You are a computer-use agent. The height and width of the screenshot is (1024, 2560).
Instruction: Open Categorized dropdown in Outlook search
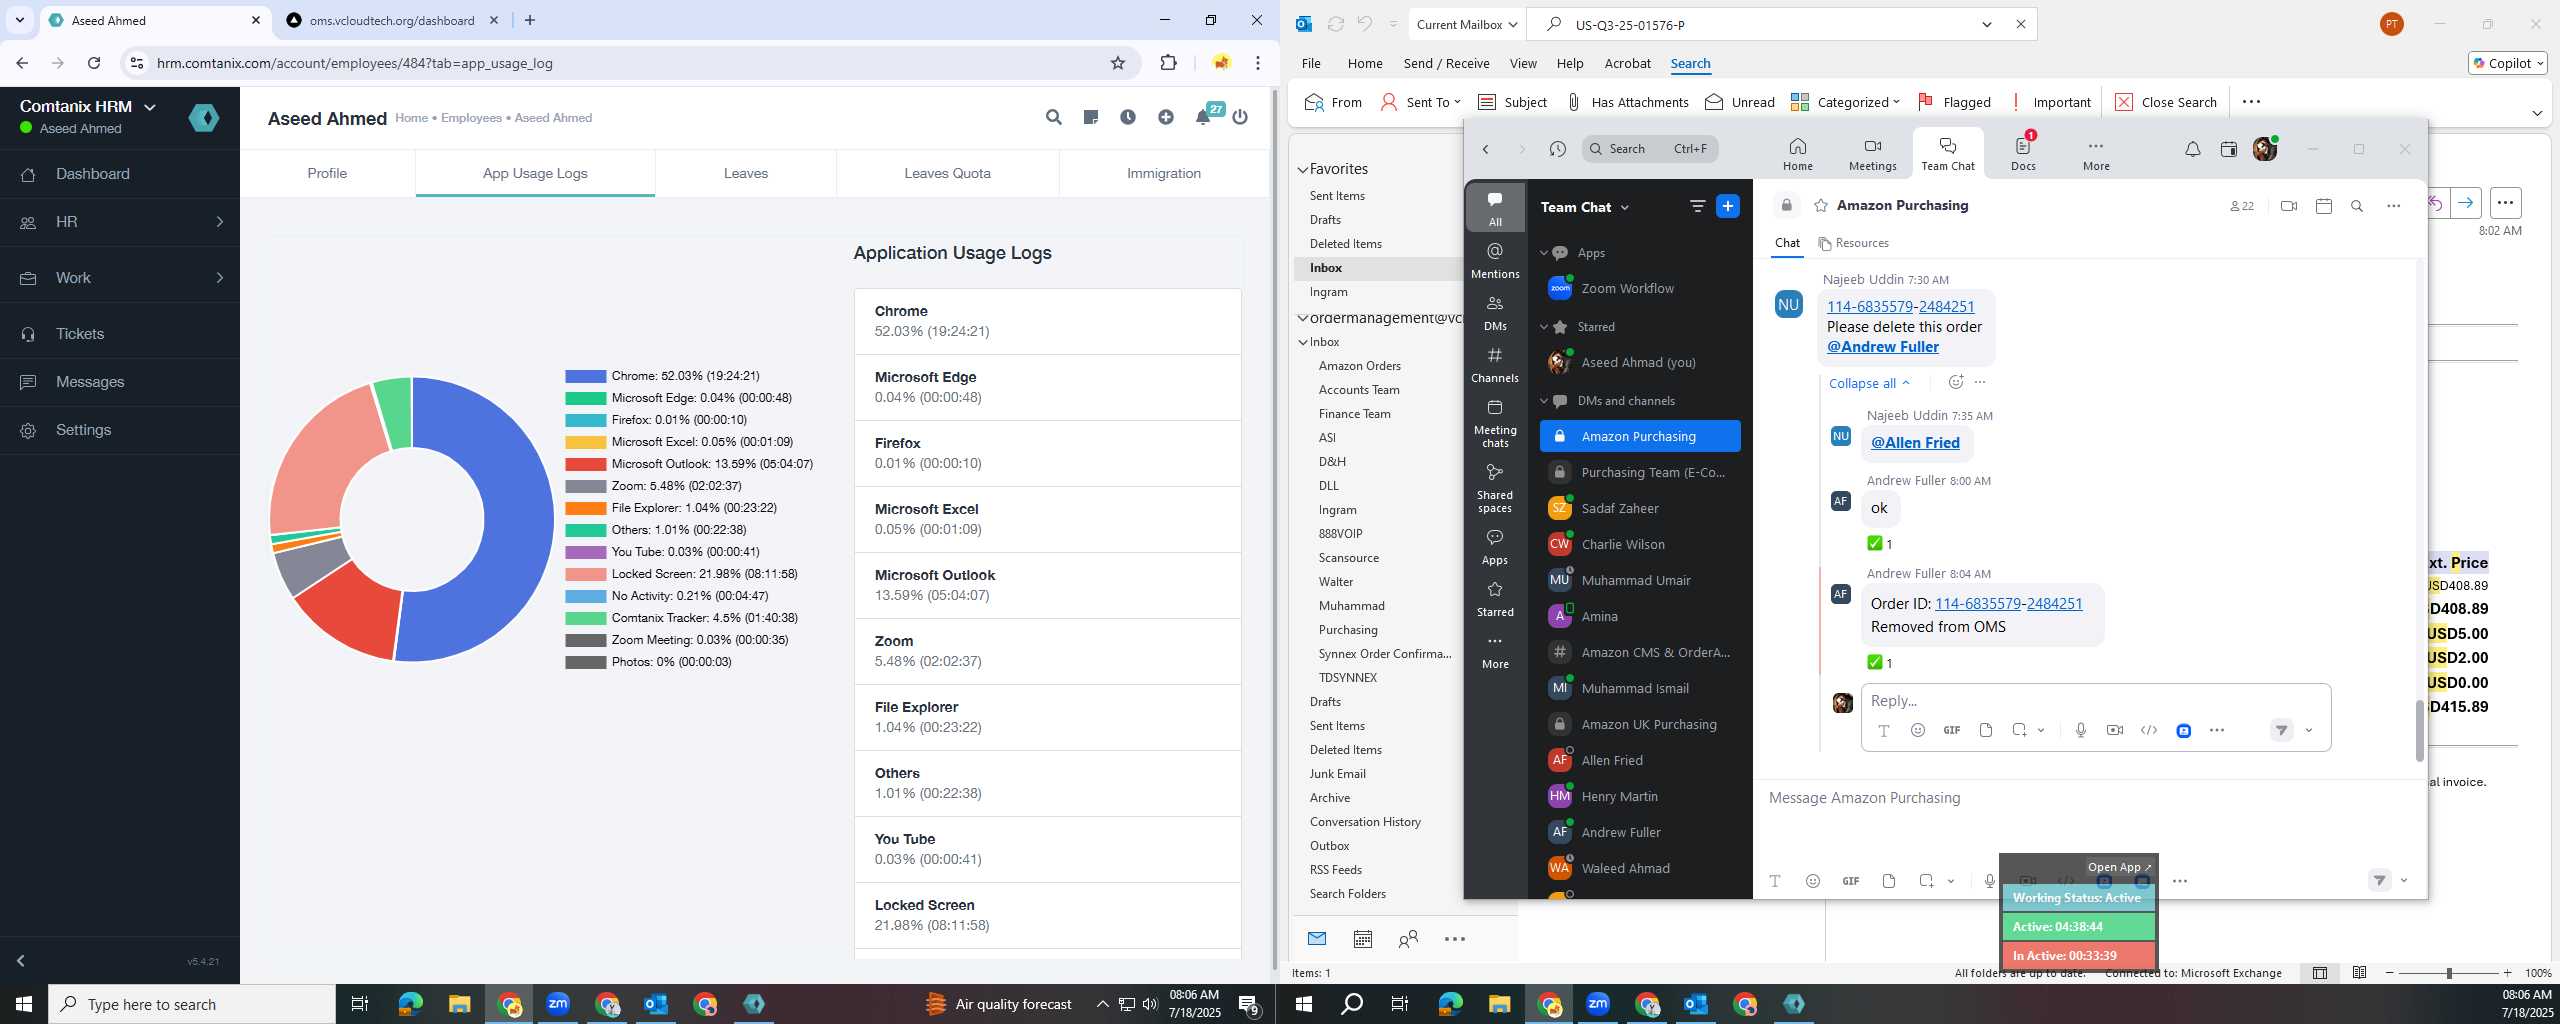tap(1845, 102)
